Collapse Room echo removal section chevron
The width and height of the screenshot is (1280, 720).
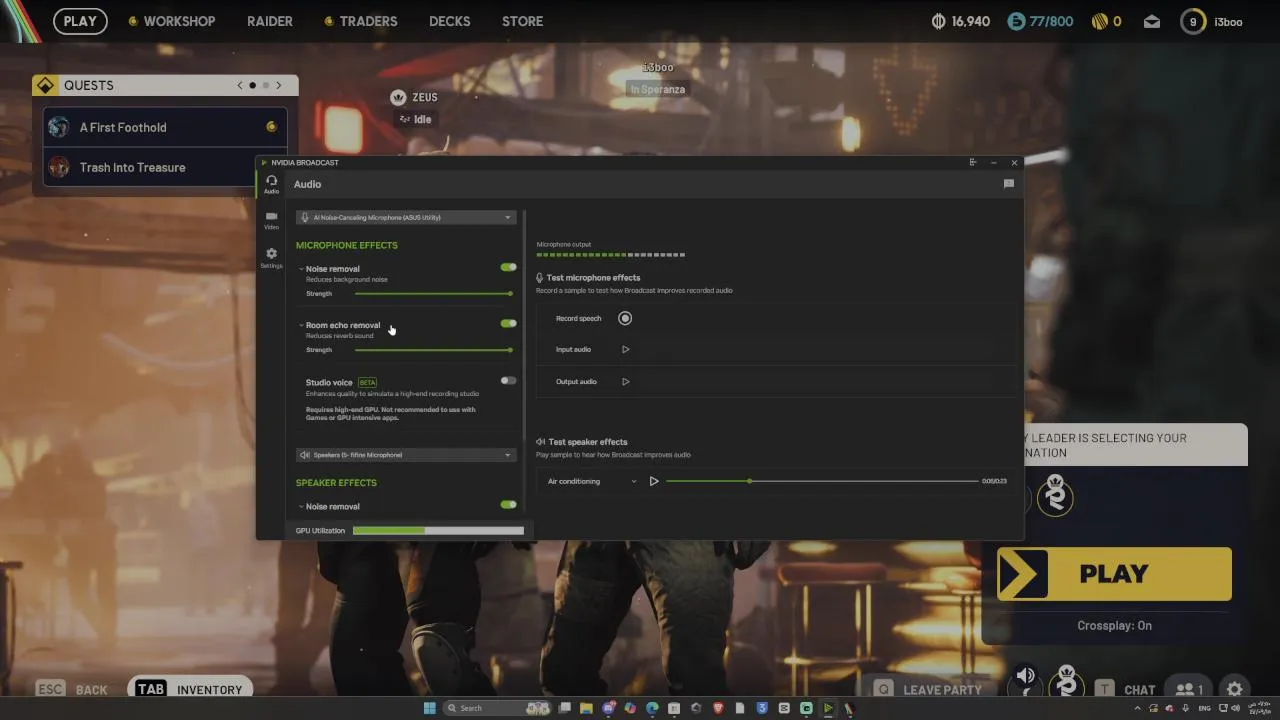301,325
